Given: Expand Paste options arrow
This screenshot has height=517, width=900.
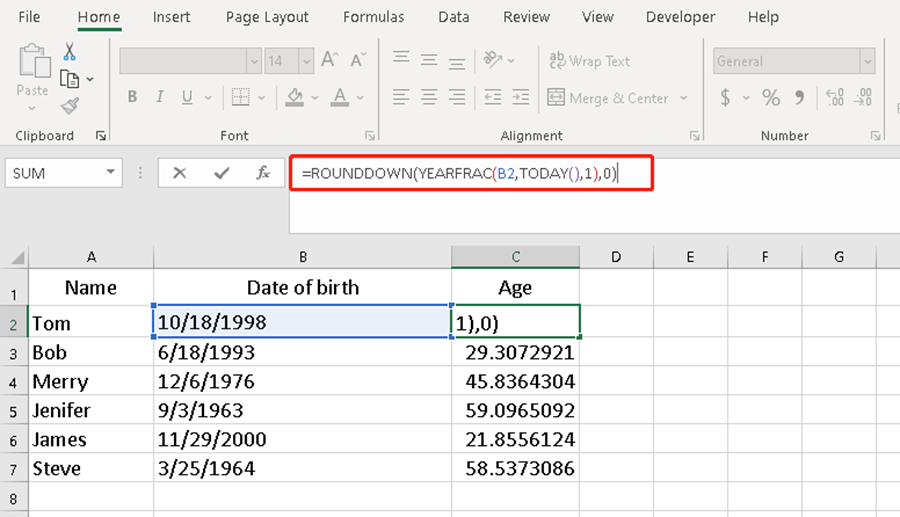Looking at the screenshot, I should 32,108.
